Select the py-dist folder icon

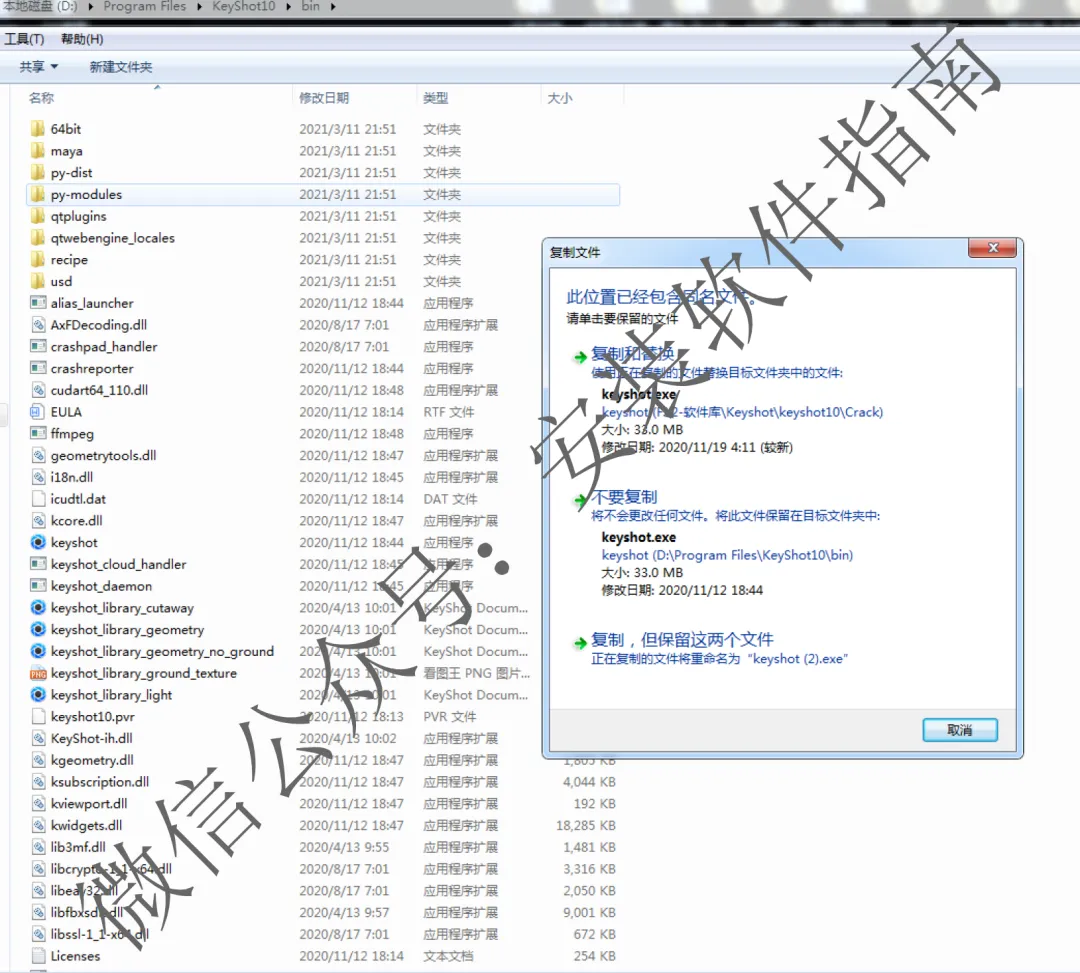(x=38, y=172)
